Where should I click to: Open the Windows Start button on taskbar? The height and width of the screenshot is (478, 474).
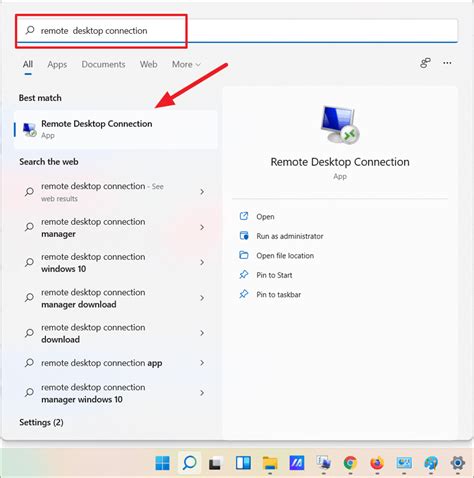(163, 463)
